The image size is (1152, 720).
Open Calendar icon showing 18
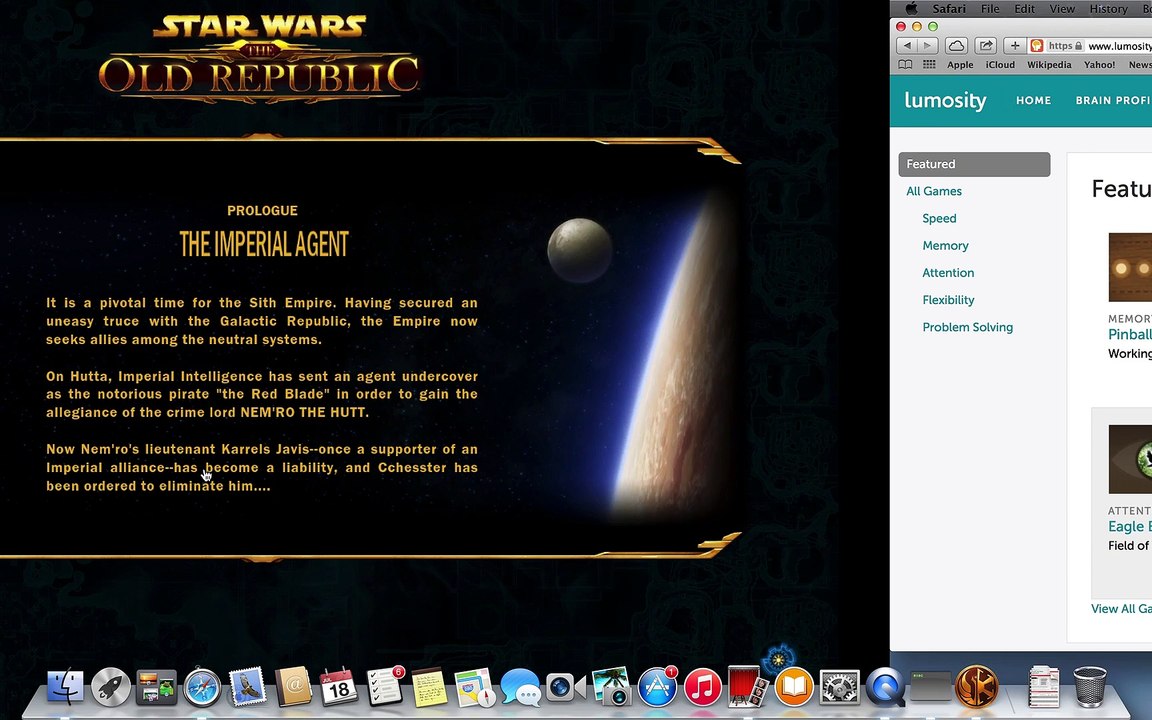tap(339, 687)
